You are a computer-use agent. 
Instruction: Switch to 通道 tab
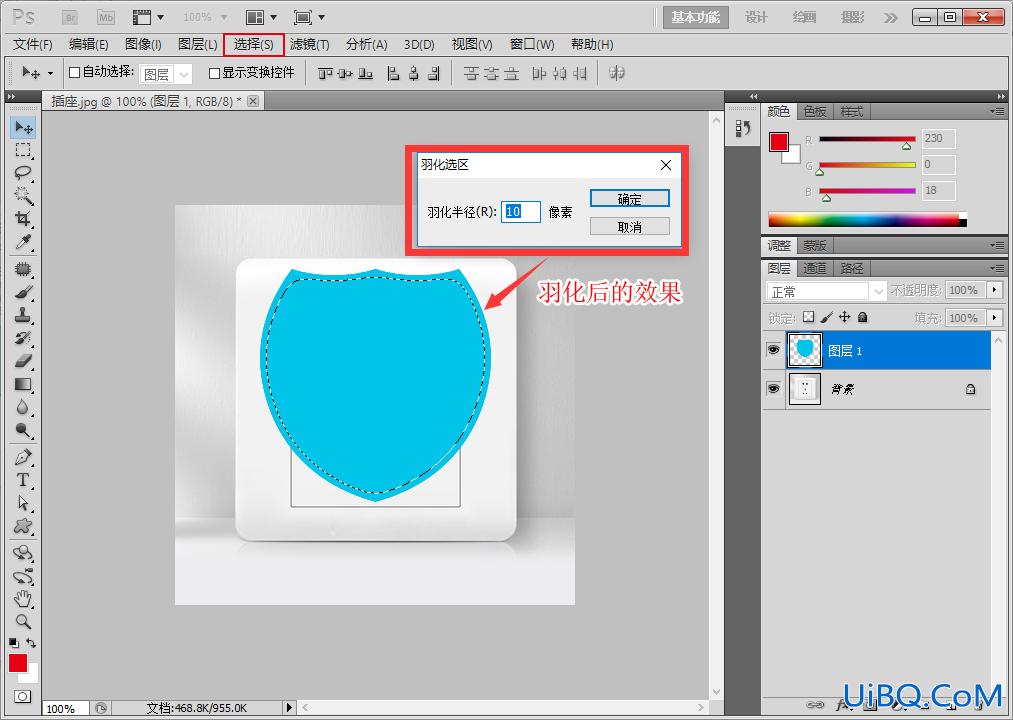point(814,268)
